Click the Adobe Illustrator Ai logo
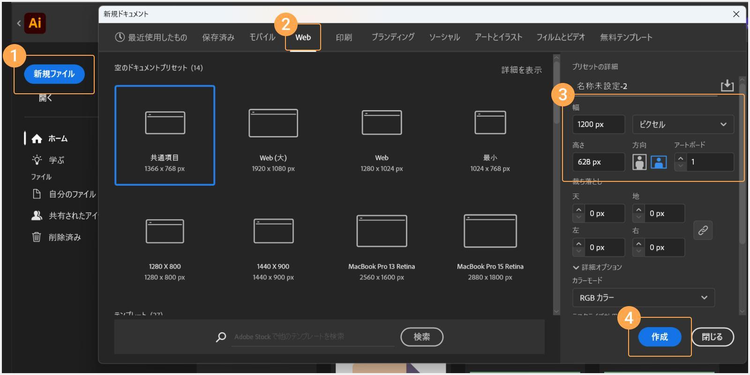Image resolution: width=750 pixels, height=375 pixels. pos(35,23)
